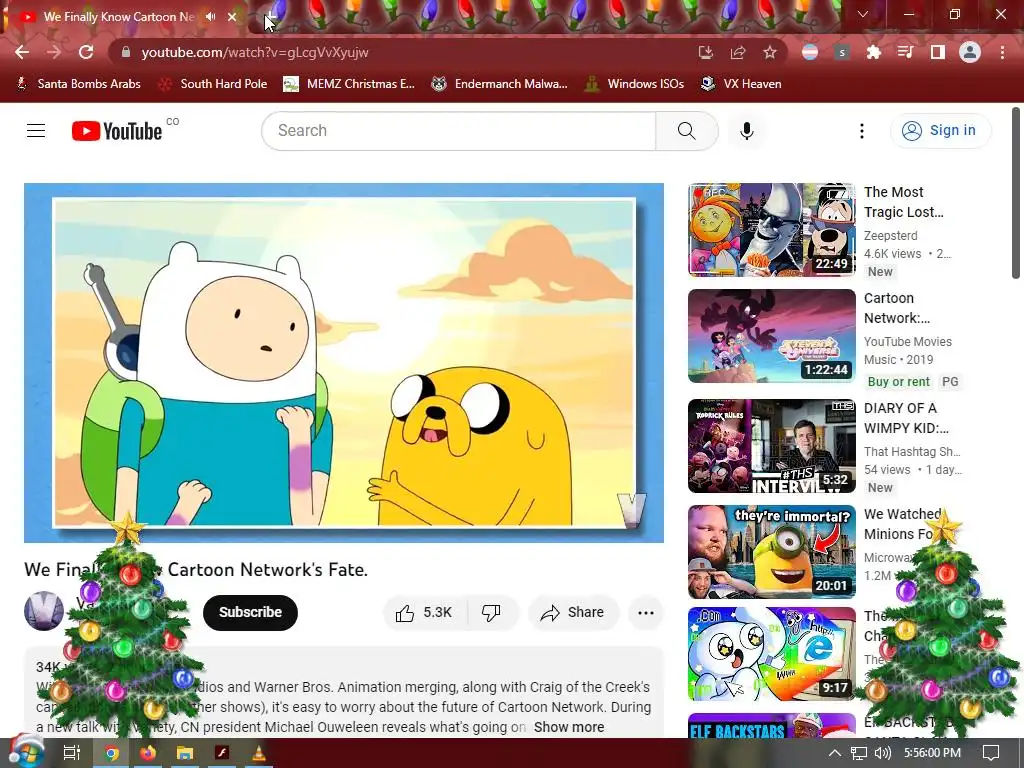The height and width of the screenshot is (768, 1024).
Task: Open the volume icon in system tray
Action: coord(882,753)
